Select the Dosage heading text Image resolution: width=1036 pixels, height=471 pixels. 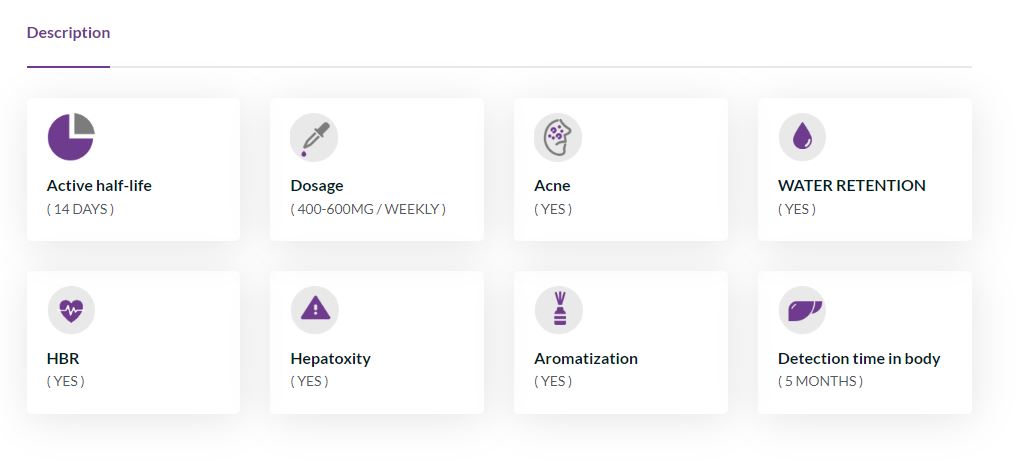tap(316, 186)
